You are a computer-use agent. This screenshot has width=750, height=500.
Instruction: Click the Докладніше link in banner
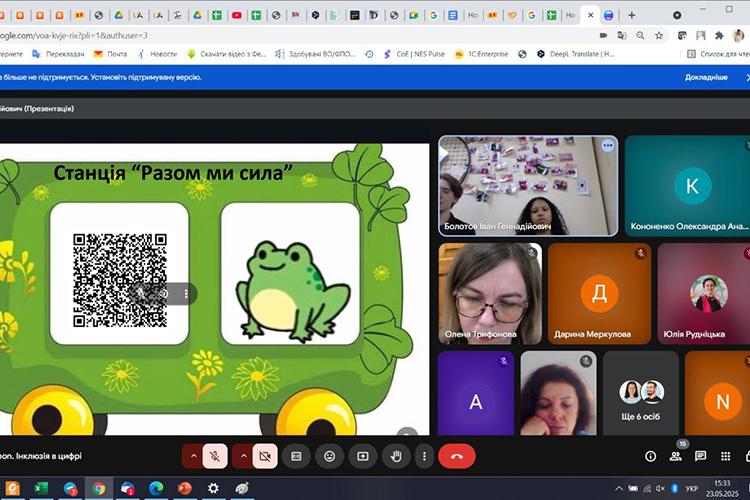706,77
